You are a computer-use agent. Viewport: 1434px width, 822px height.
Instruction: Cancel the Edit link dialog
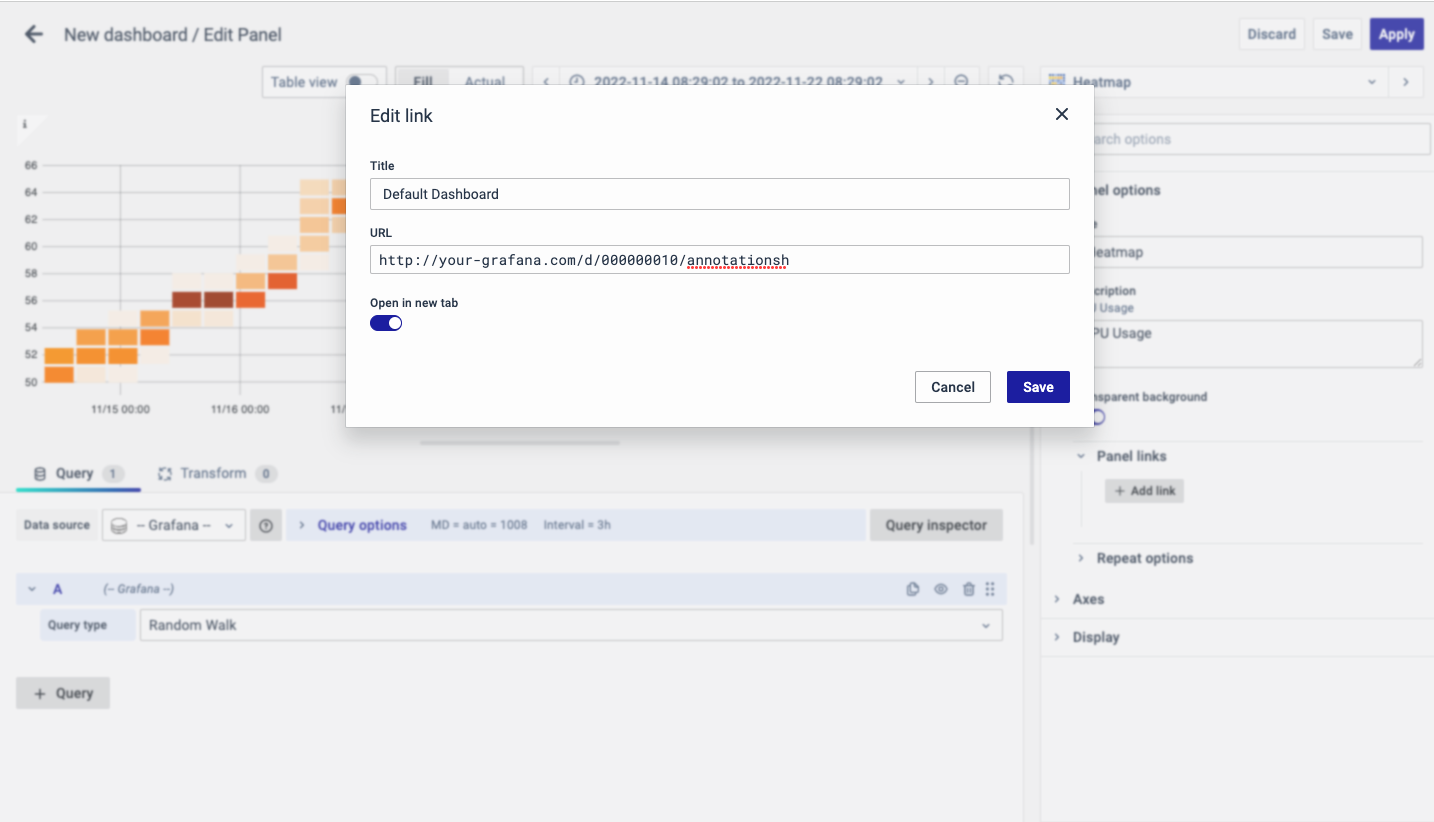point(952,387)
